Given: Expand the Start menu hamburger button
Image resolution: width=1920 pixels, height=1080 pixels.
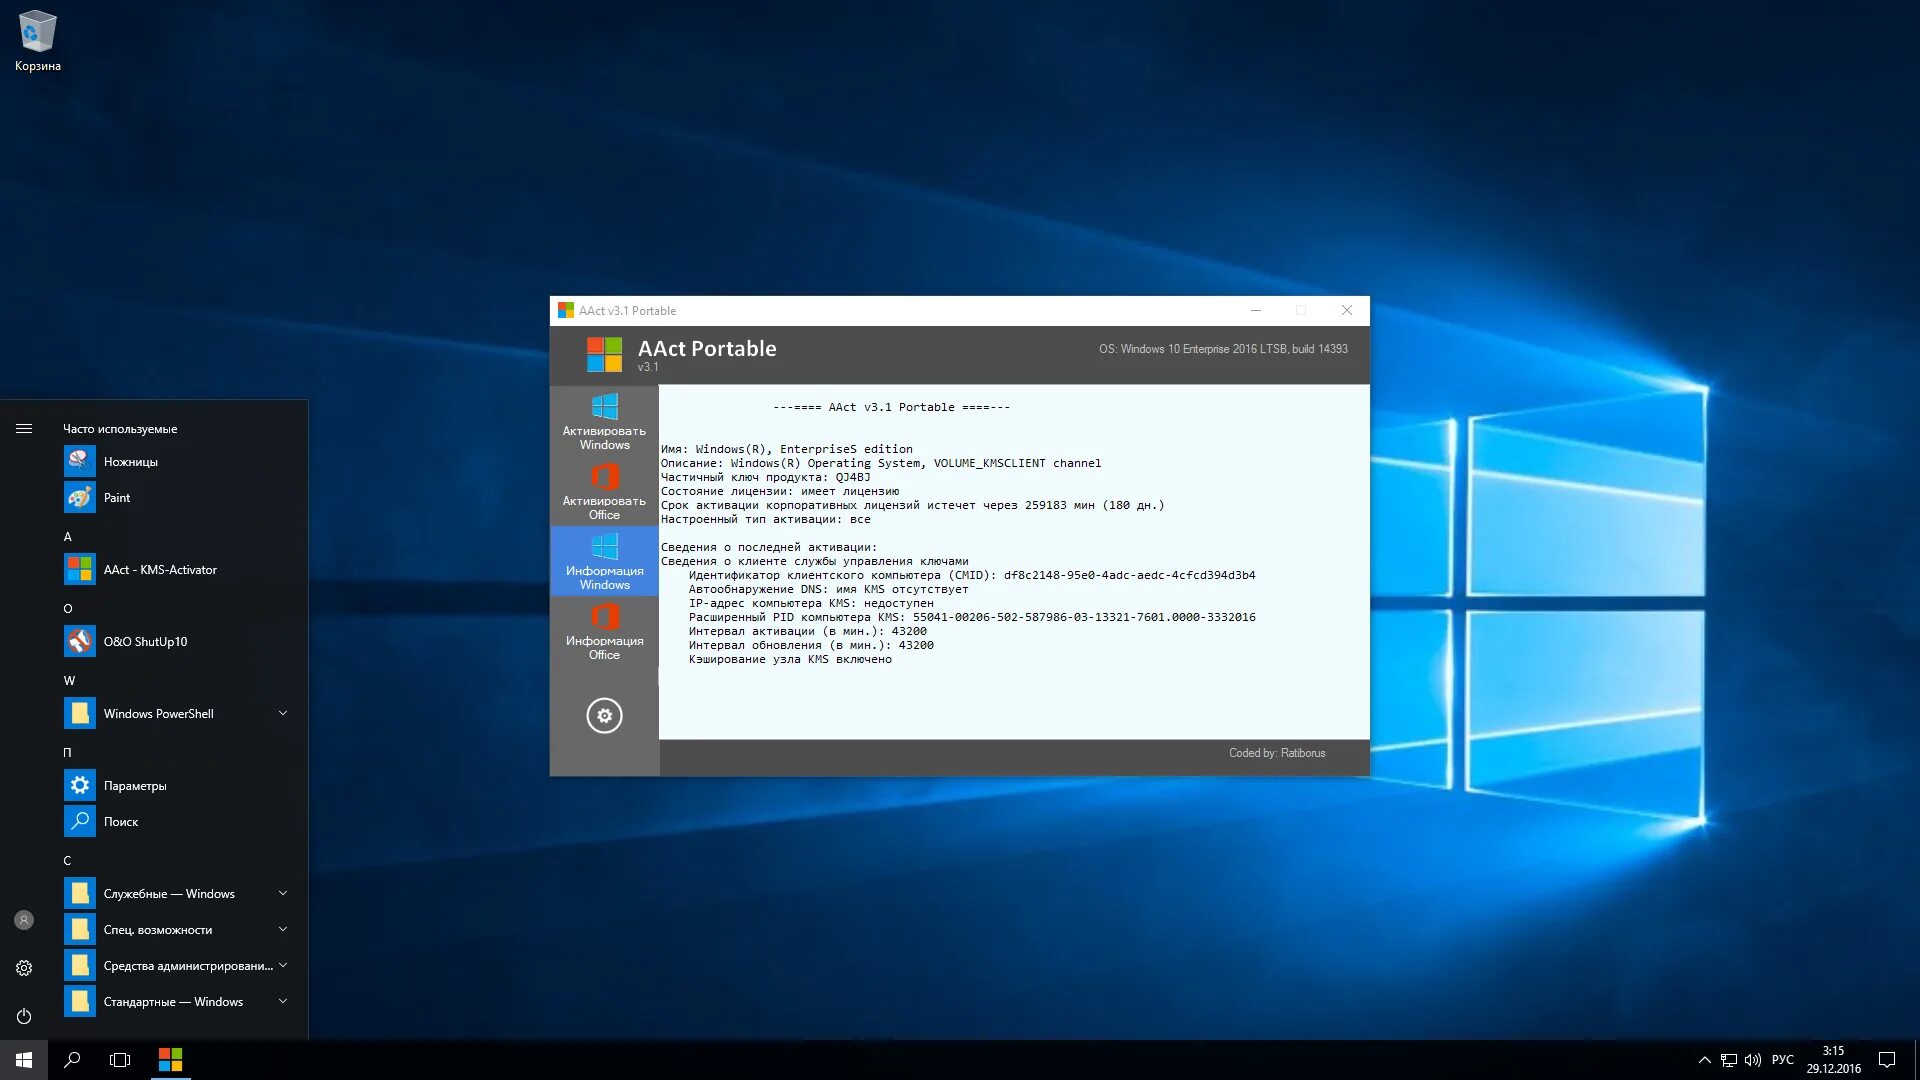Looking at the screenshot, I should coord(24,429).
